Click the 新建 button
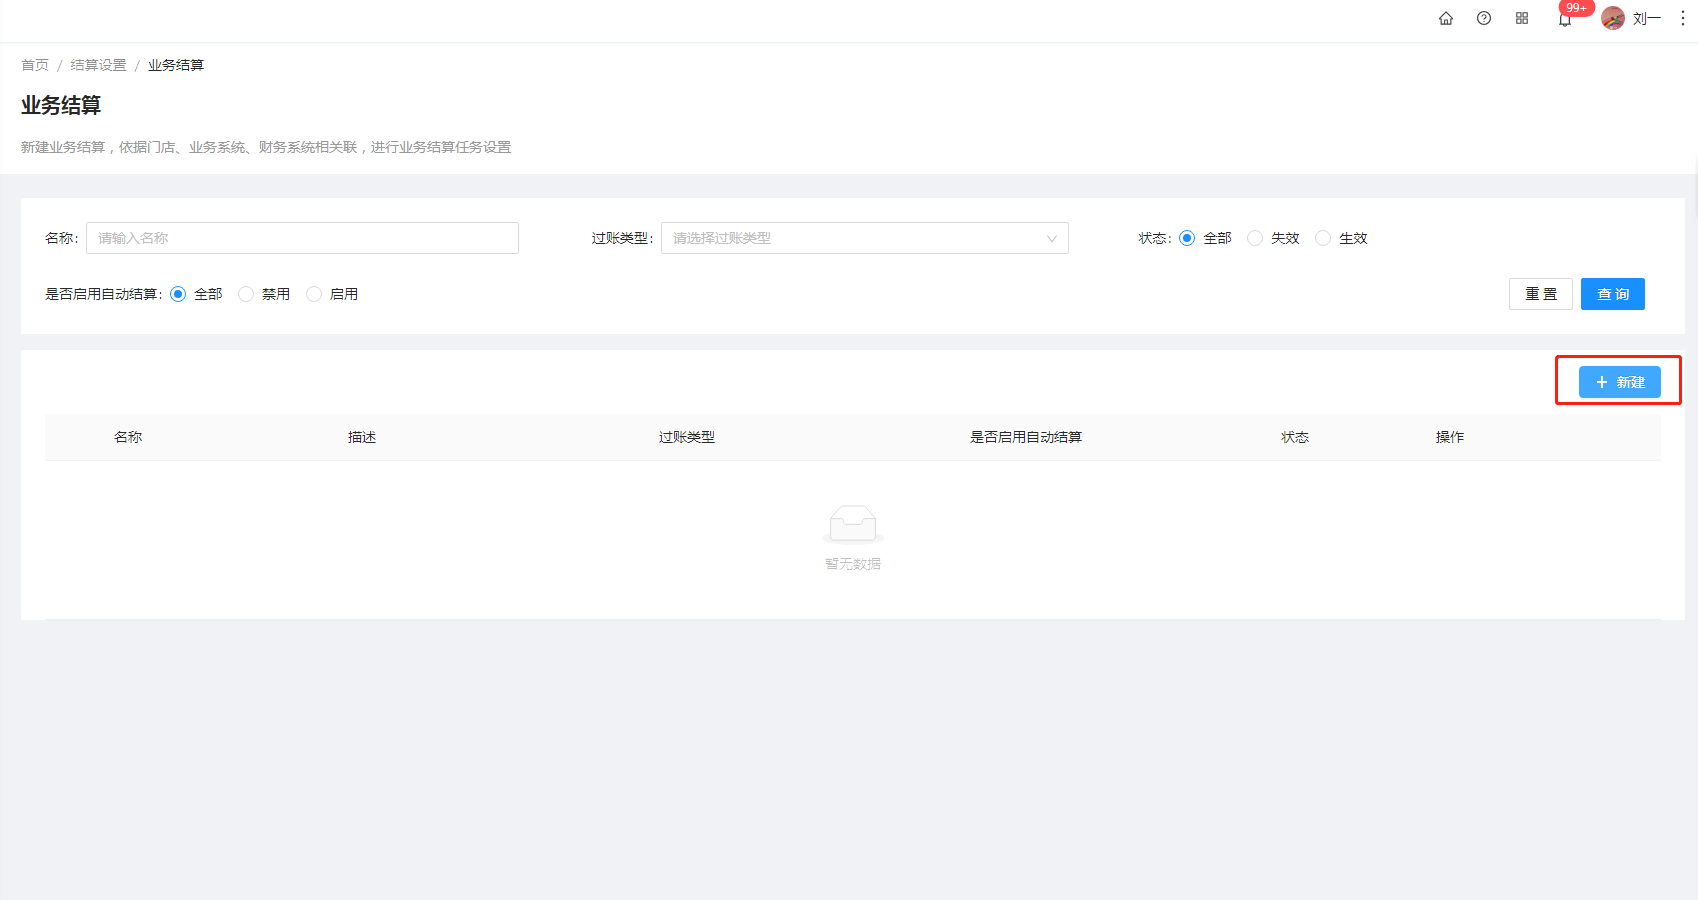 1620,382
